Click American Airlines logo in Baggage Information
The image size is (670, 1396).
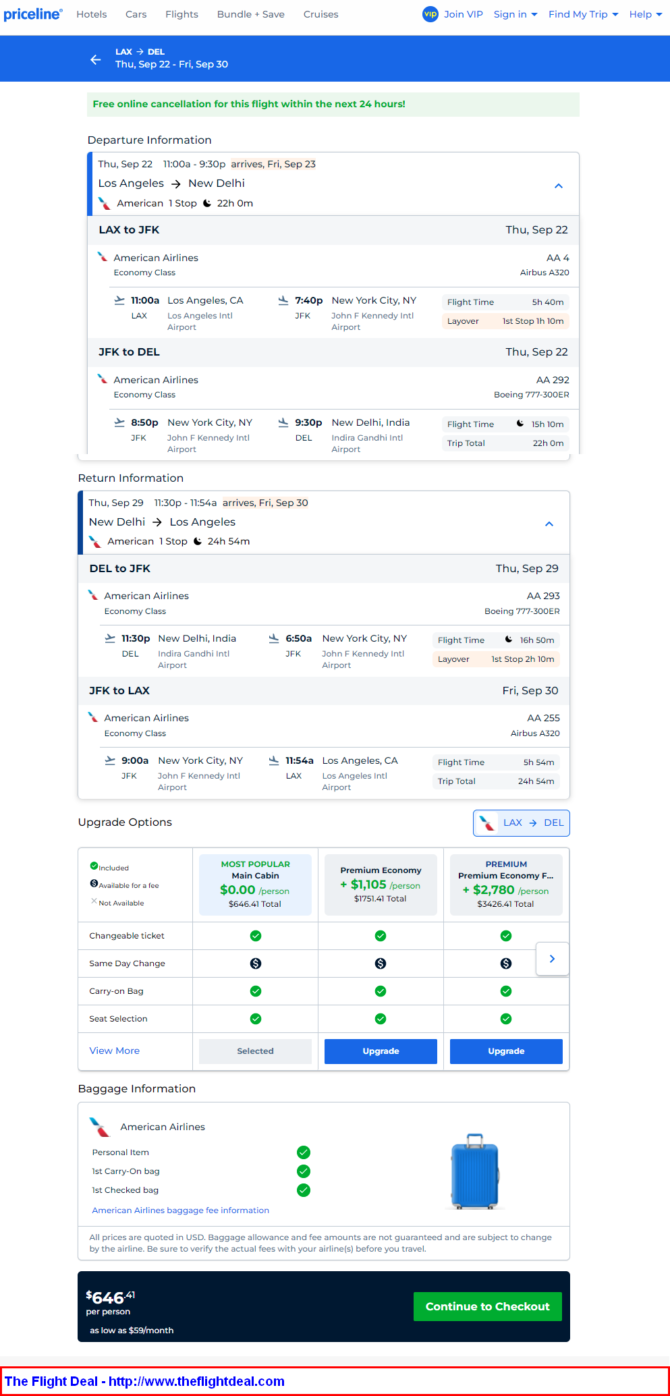100,1127
